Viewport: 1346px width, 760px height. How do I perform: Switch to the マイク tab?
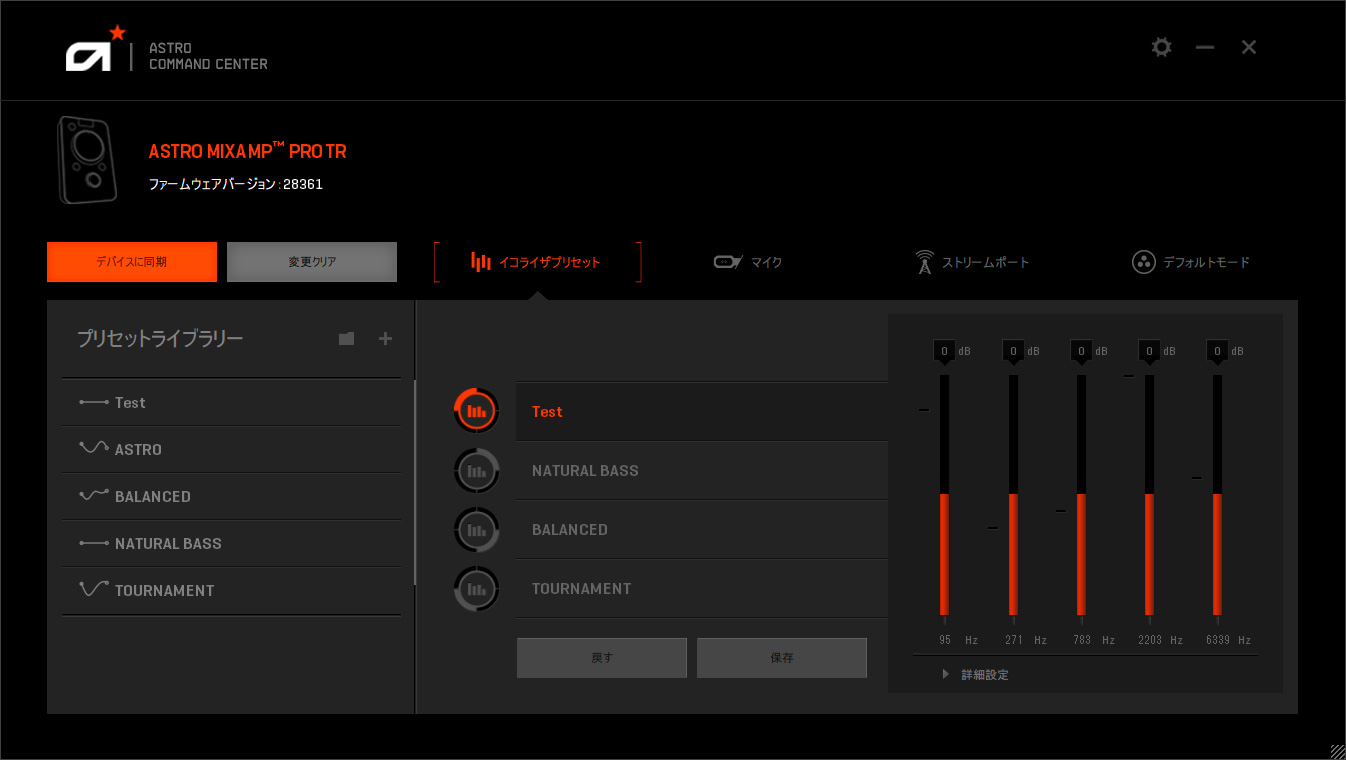[x=748, y=262]
